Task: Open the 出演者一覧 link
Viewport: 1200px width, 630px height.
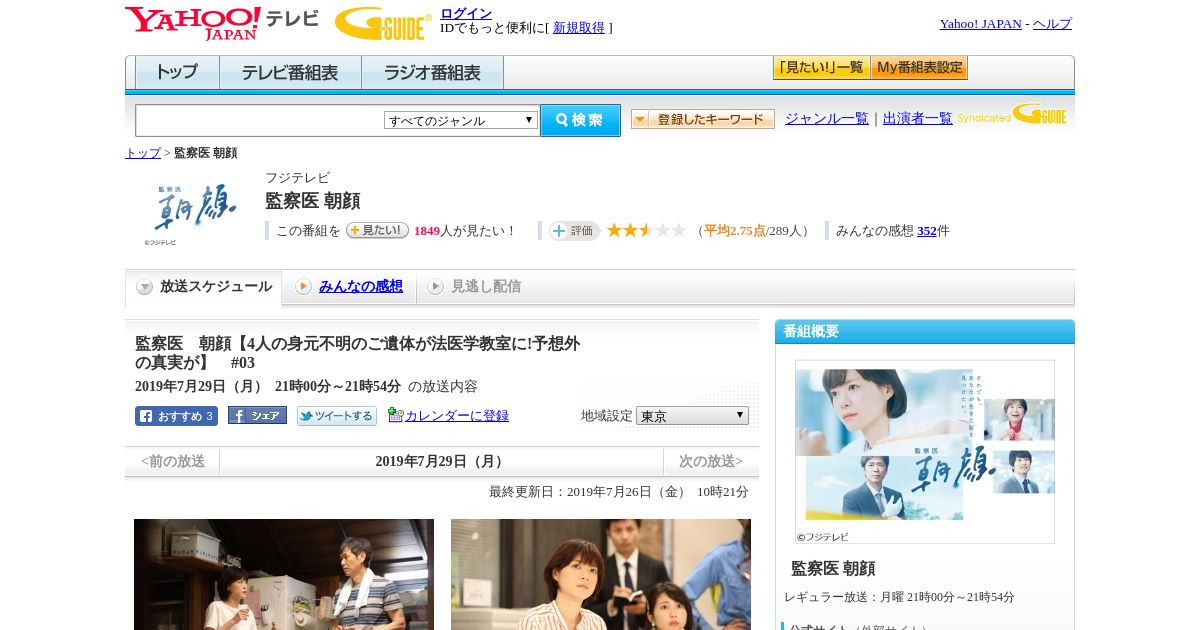Action: (918, 118)
